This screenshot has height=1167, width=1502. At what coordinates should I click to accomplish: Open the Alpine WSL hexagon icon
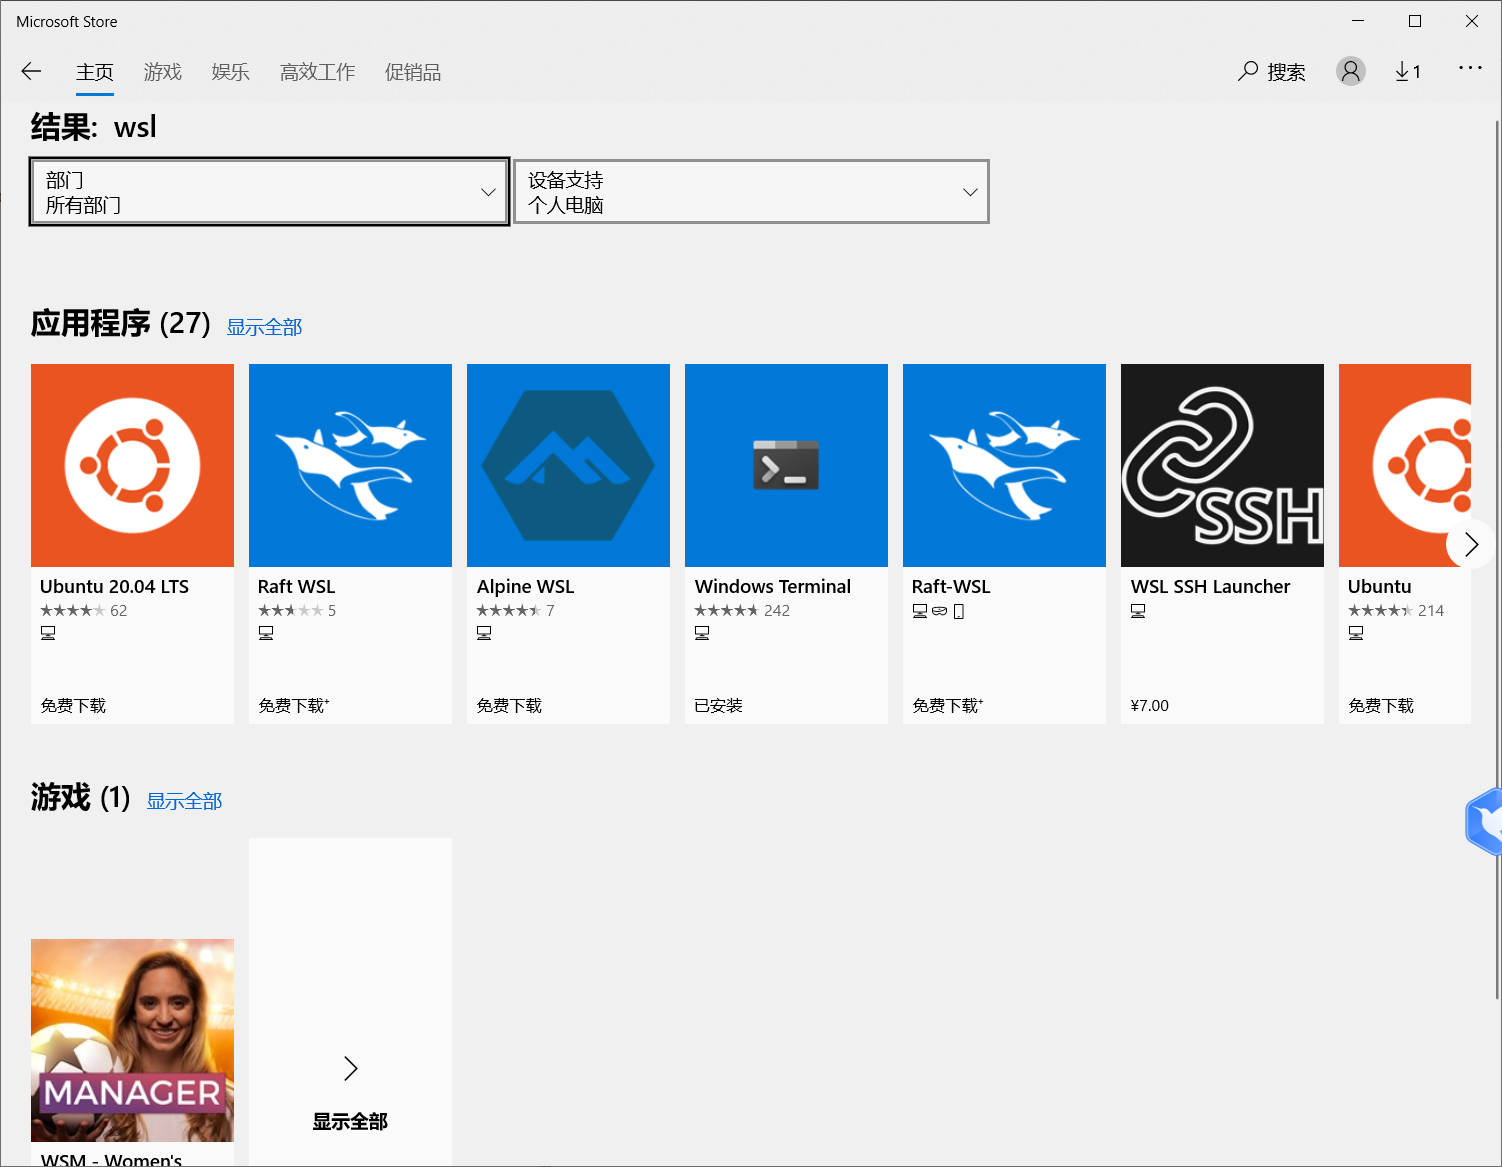point(568,465)
